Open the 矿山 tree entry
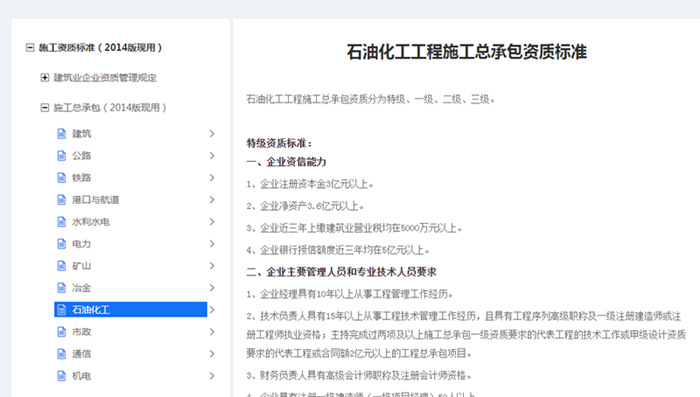Image resolution: width=700 pixels, height=397 pixels. pos(82,266)
